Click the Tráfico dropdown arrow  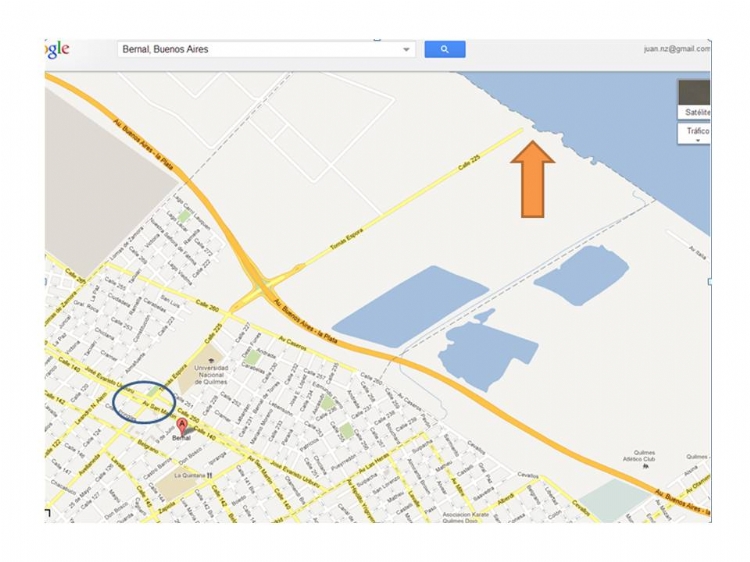[698, 140]
